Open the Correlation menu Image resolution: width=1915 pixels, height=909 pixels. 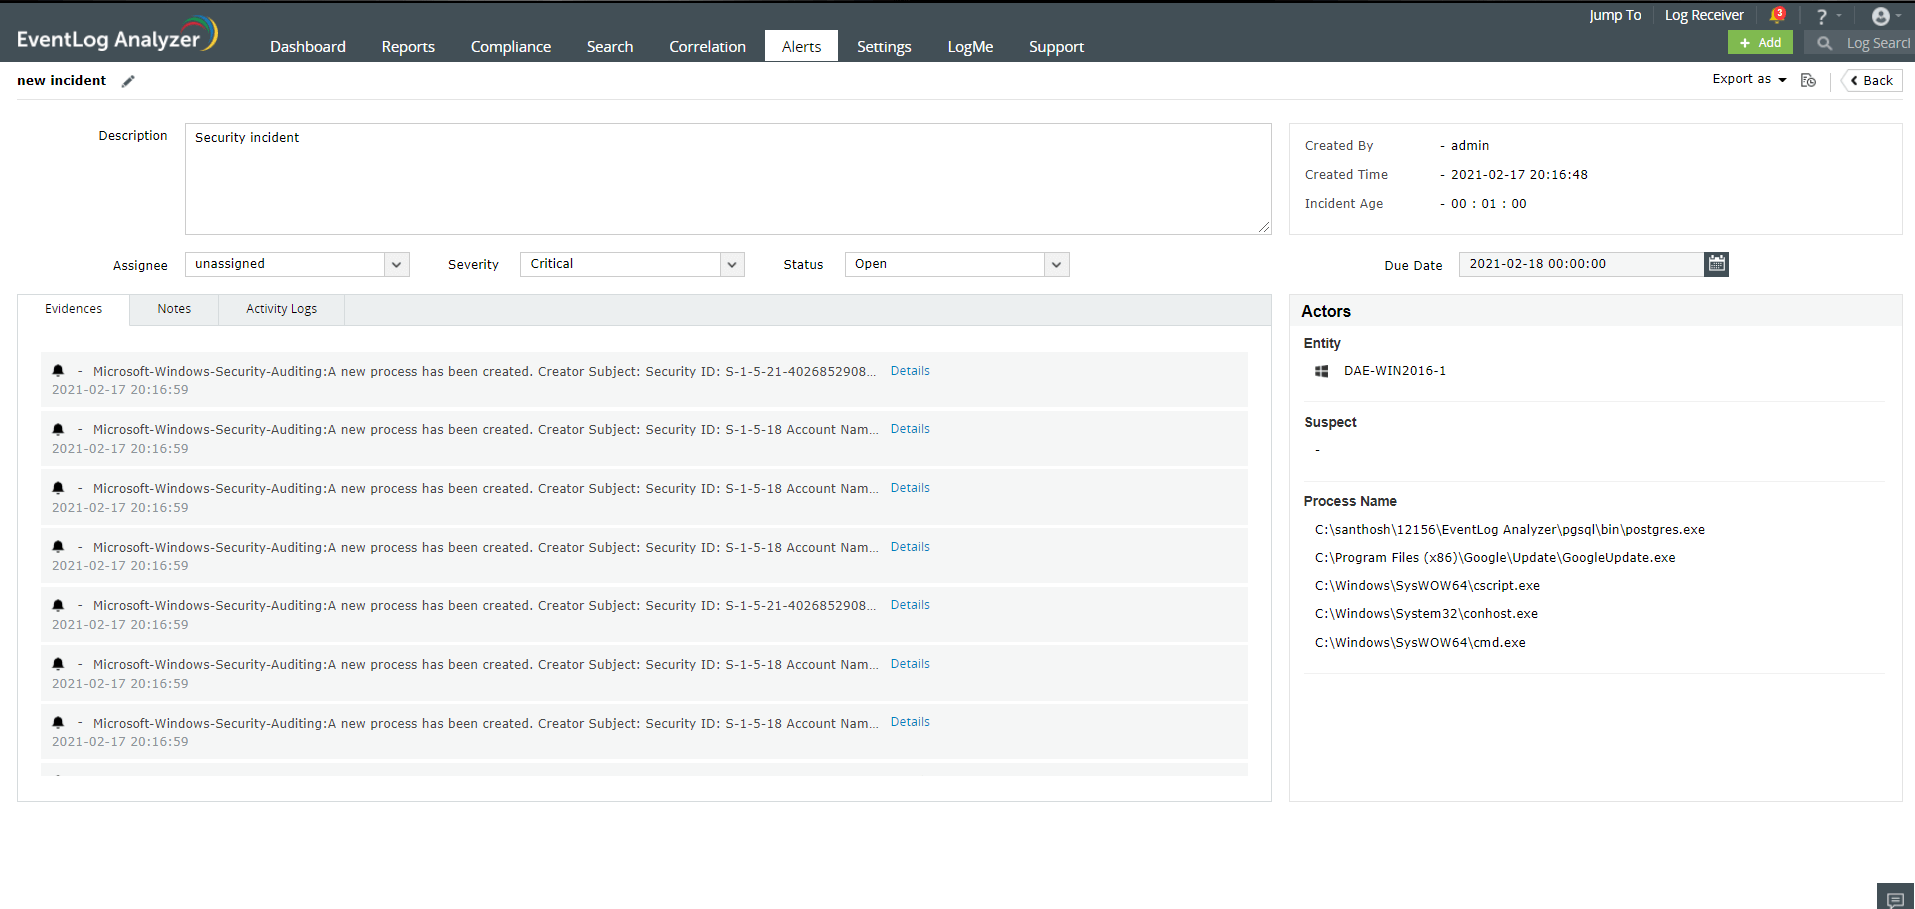707,47
